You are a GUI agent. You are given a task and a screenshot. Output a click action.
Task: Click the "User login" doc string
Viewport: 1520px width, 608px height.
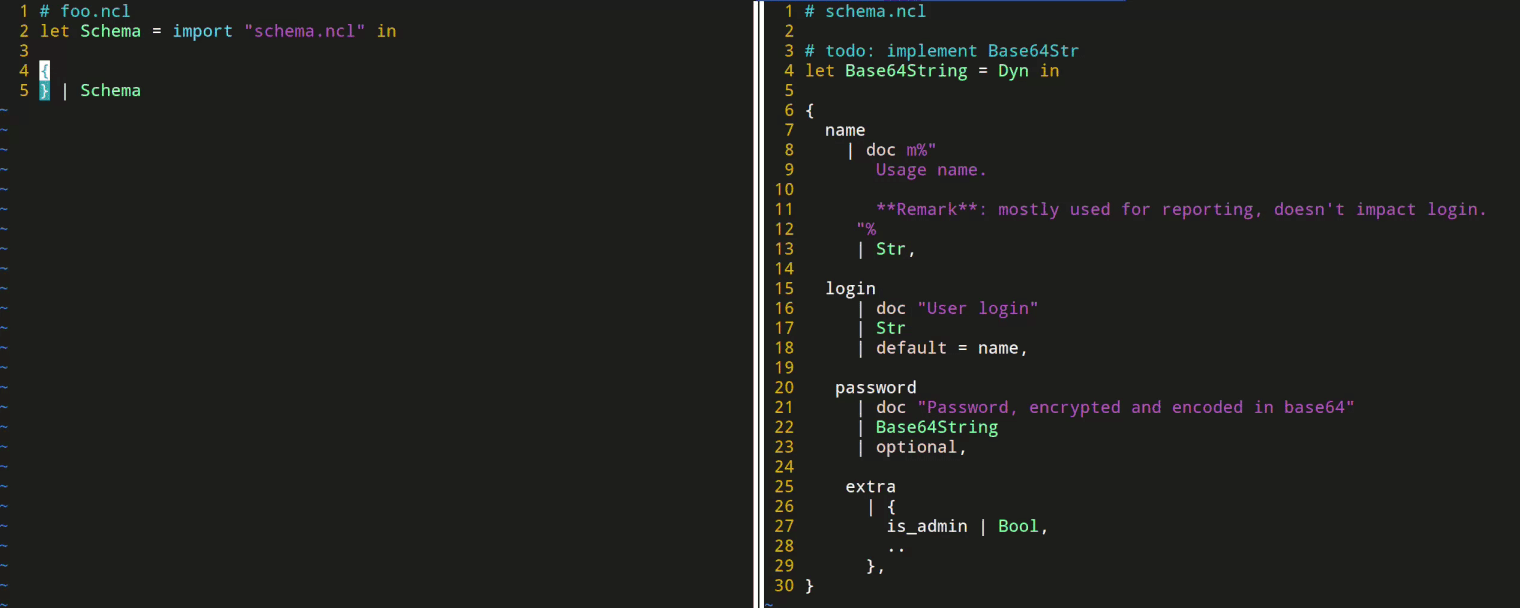click(x=977, y=308)
